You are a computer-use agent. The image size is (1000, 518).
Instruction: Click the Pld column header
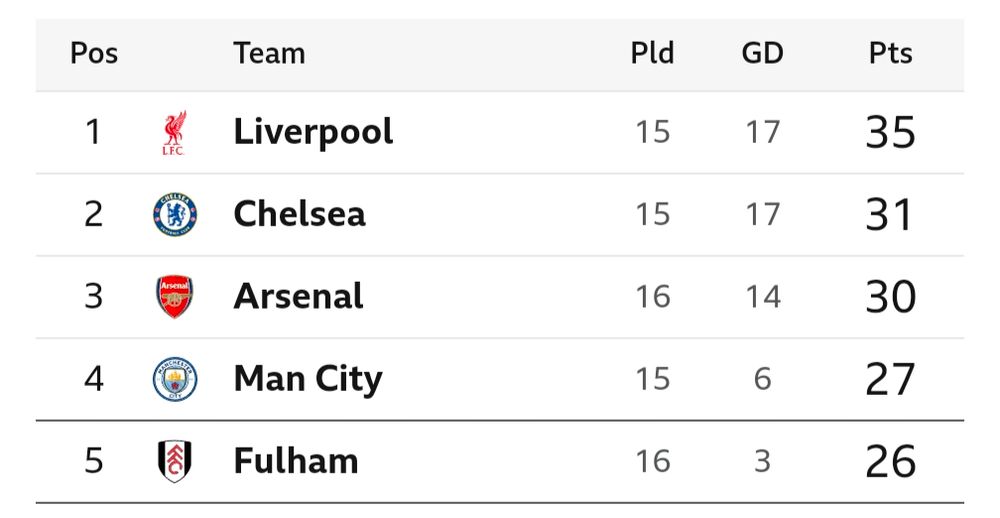pos(652,54)
